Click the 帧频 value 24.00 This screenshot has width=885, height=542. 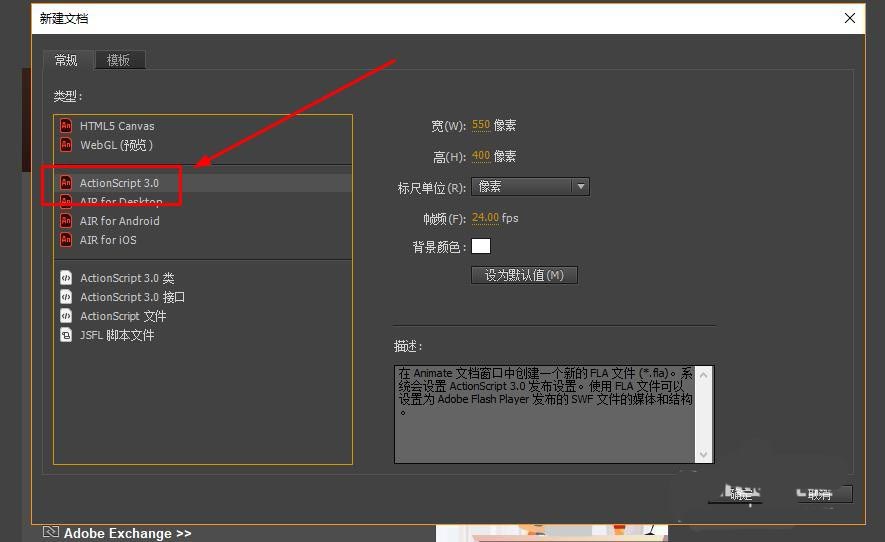coord(485,217)
